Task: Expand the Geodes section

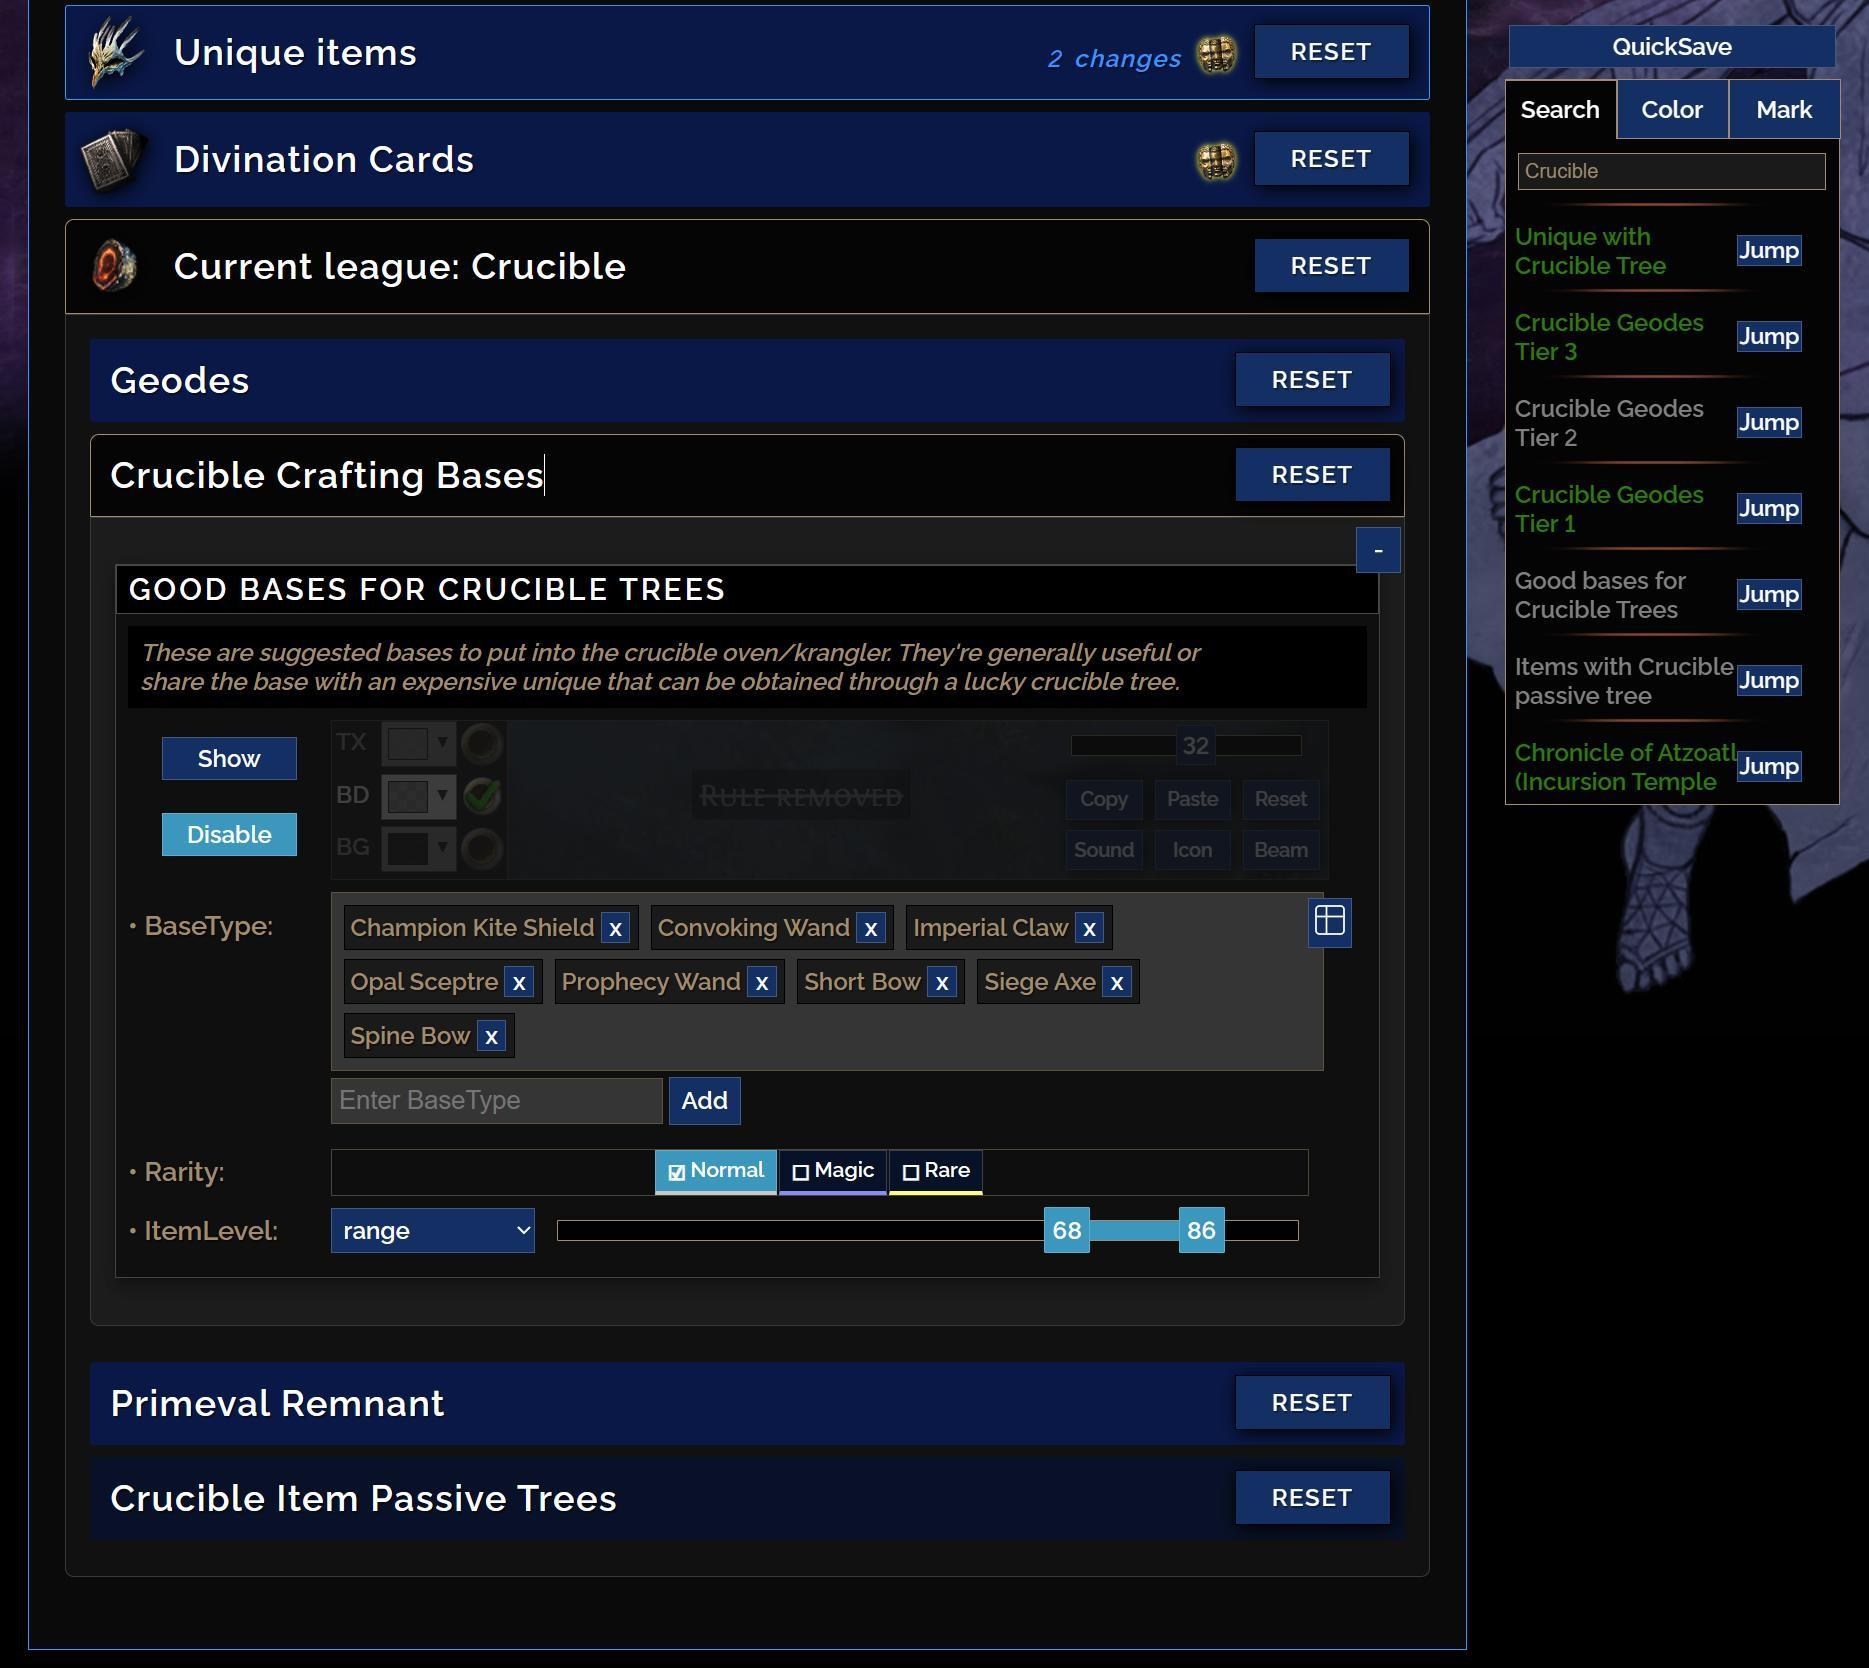Action: coord(747,381)
